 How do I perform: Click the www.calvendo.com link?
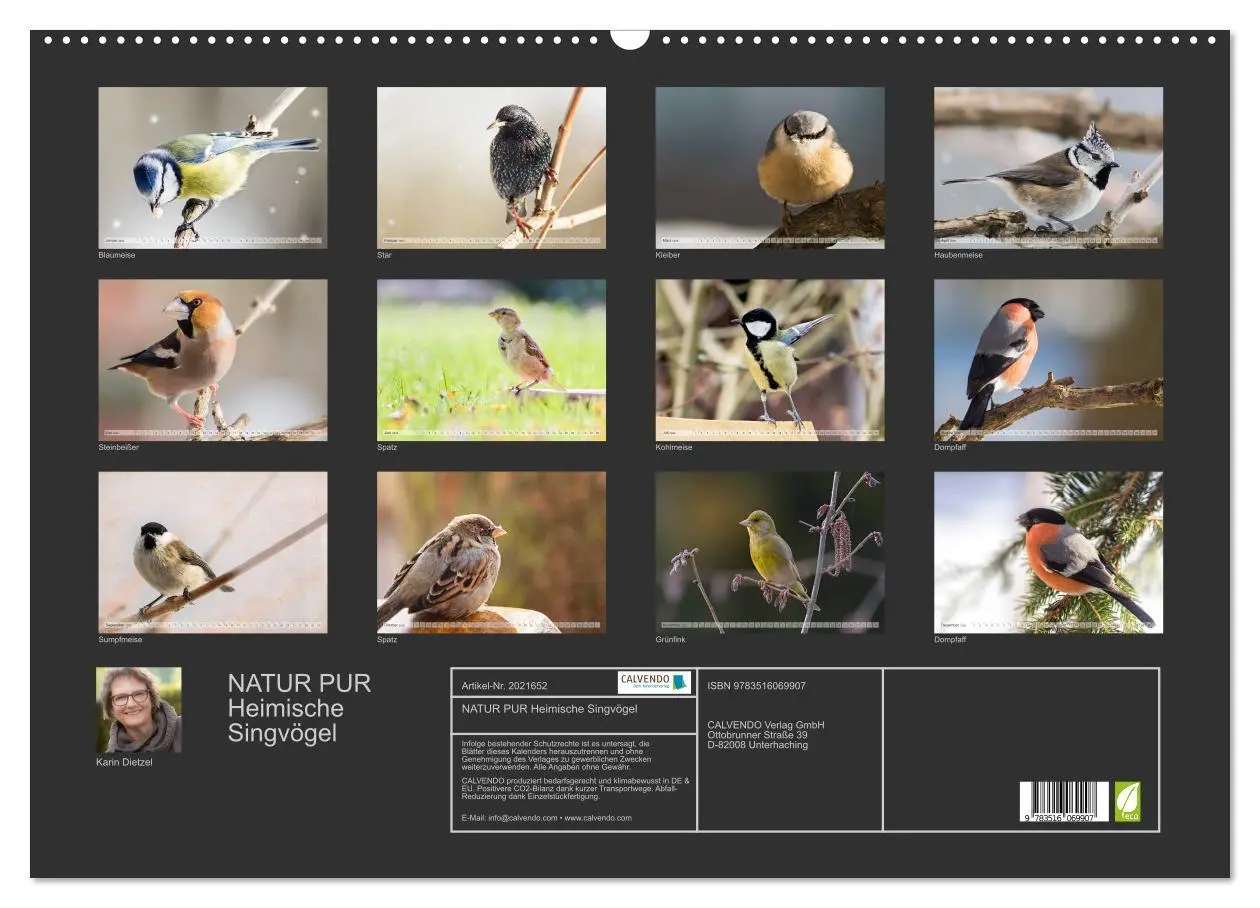pos(597,819)
